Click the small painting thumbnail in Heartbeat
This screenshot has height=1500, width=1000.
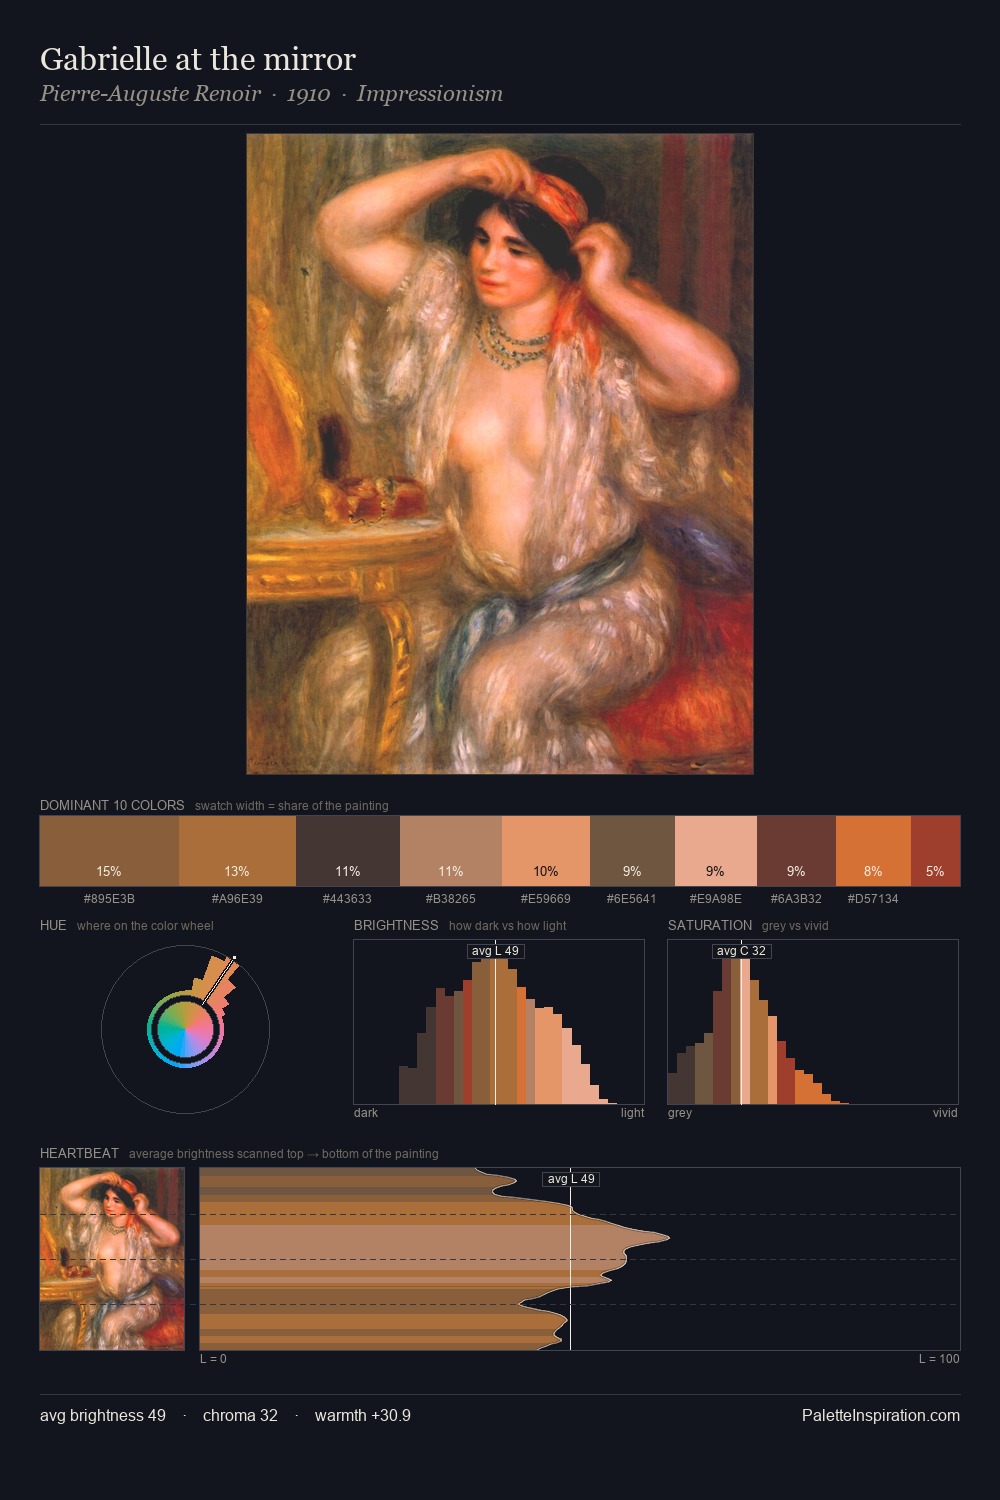[x=112, y=1259]
